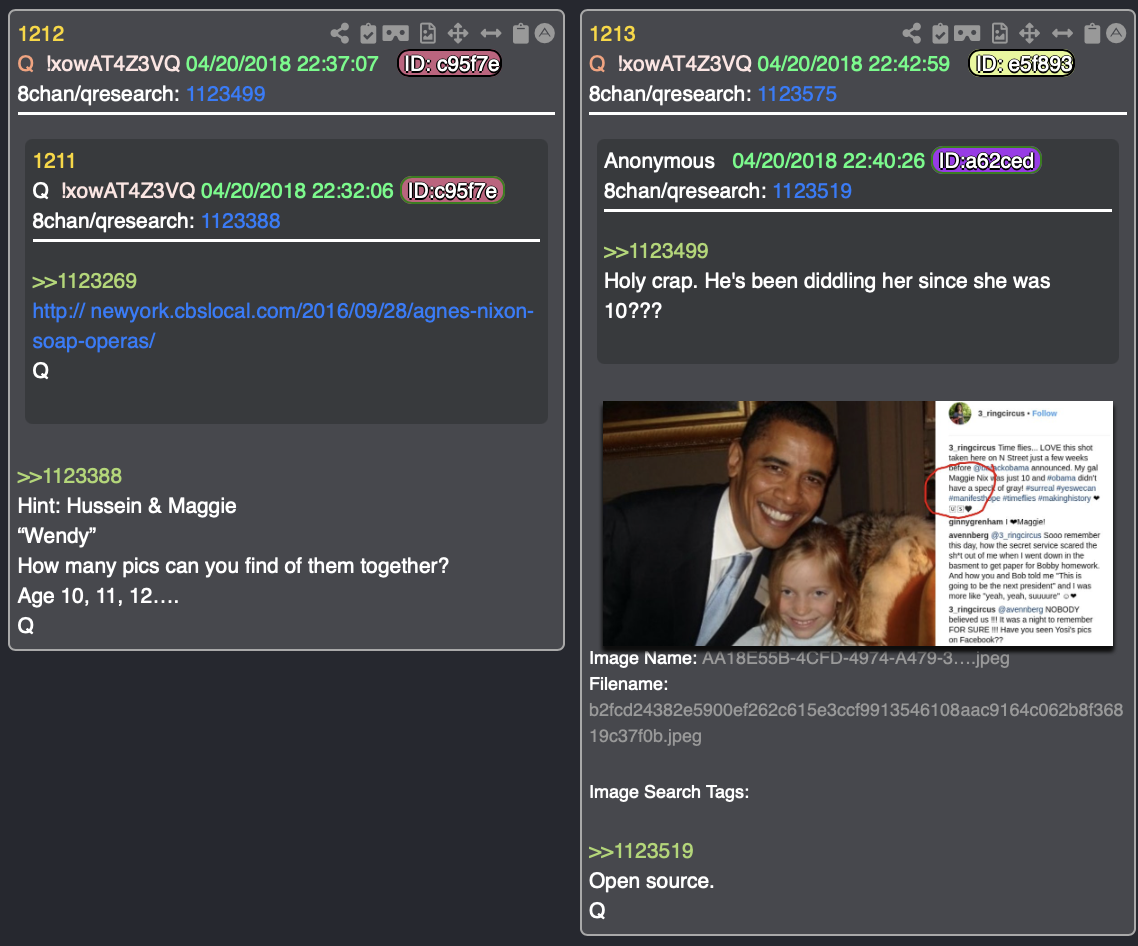
Task: Follow the >>1123388 reply reference
Action: pyautogui.click(x=70, y=476)
